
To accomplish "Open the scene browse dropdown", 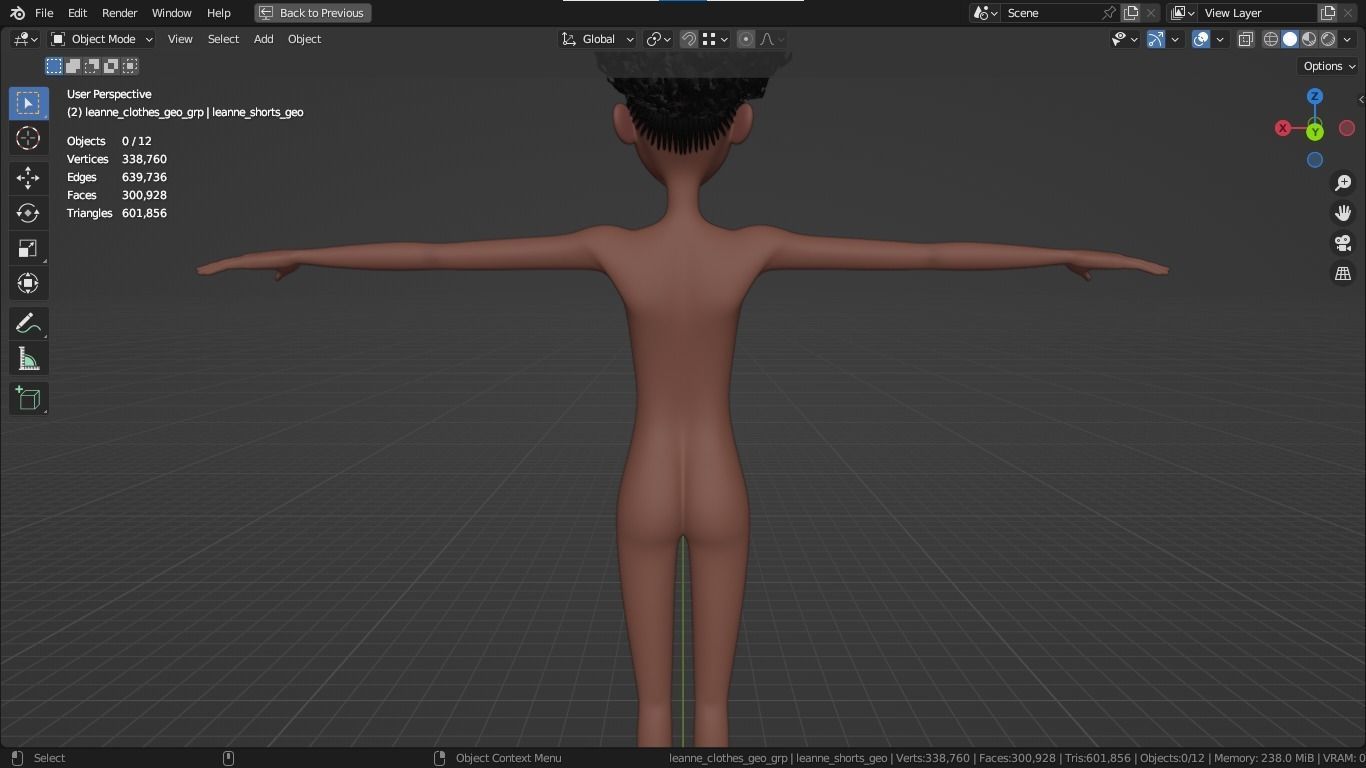I will click(x=985, y=13).
